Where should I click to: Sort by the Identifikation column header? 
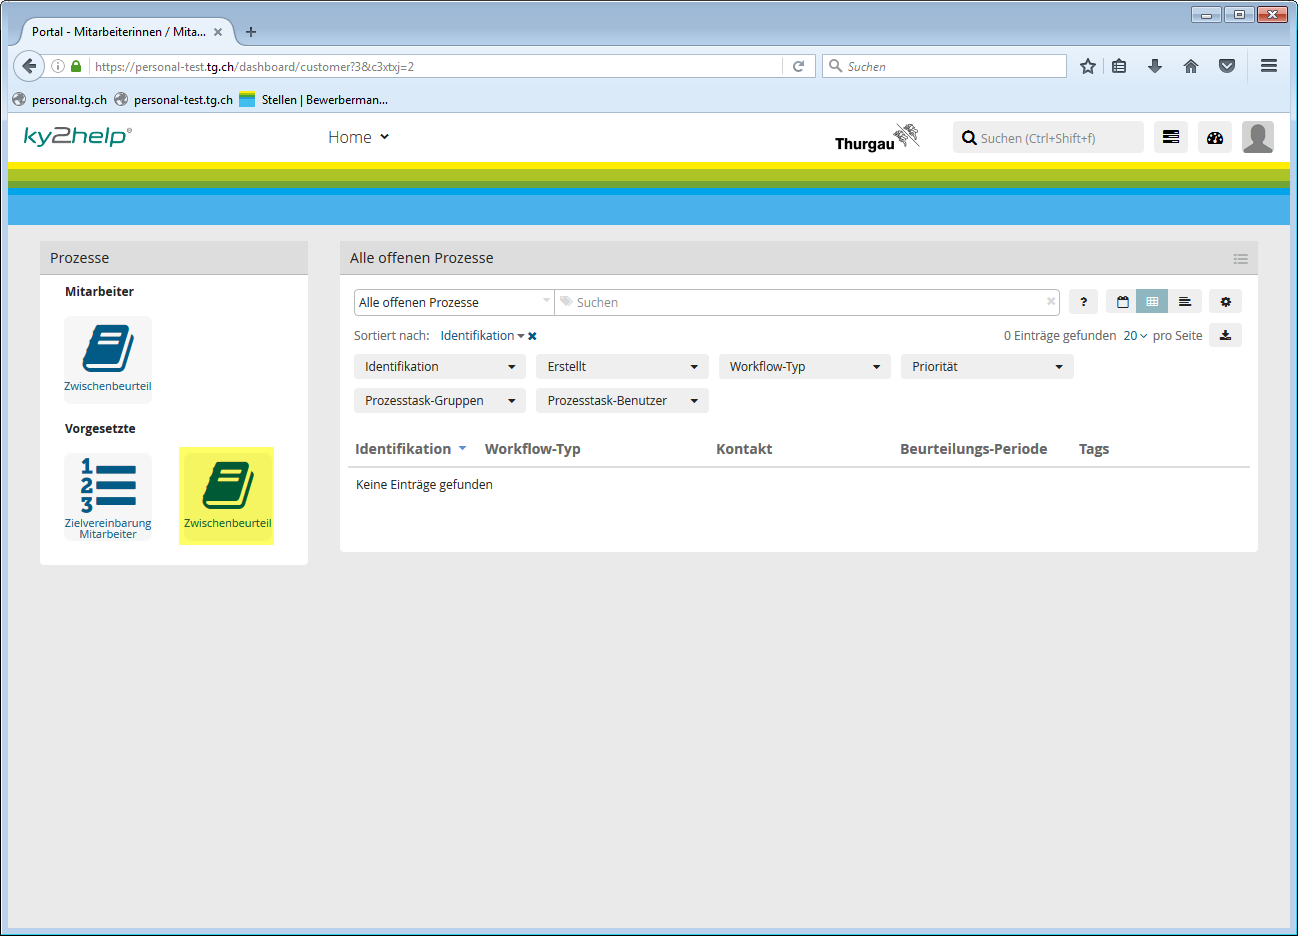pos(403,449)
